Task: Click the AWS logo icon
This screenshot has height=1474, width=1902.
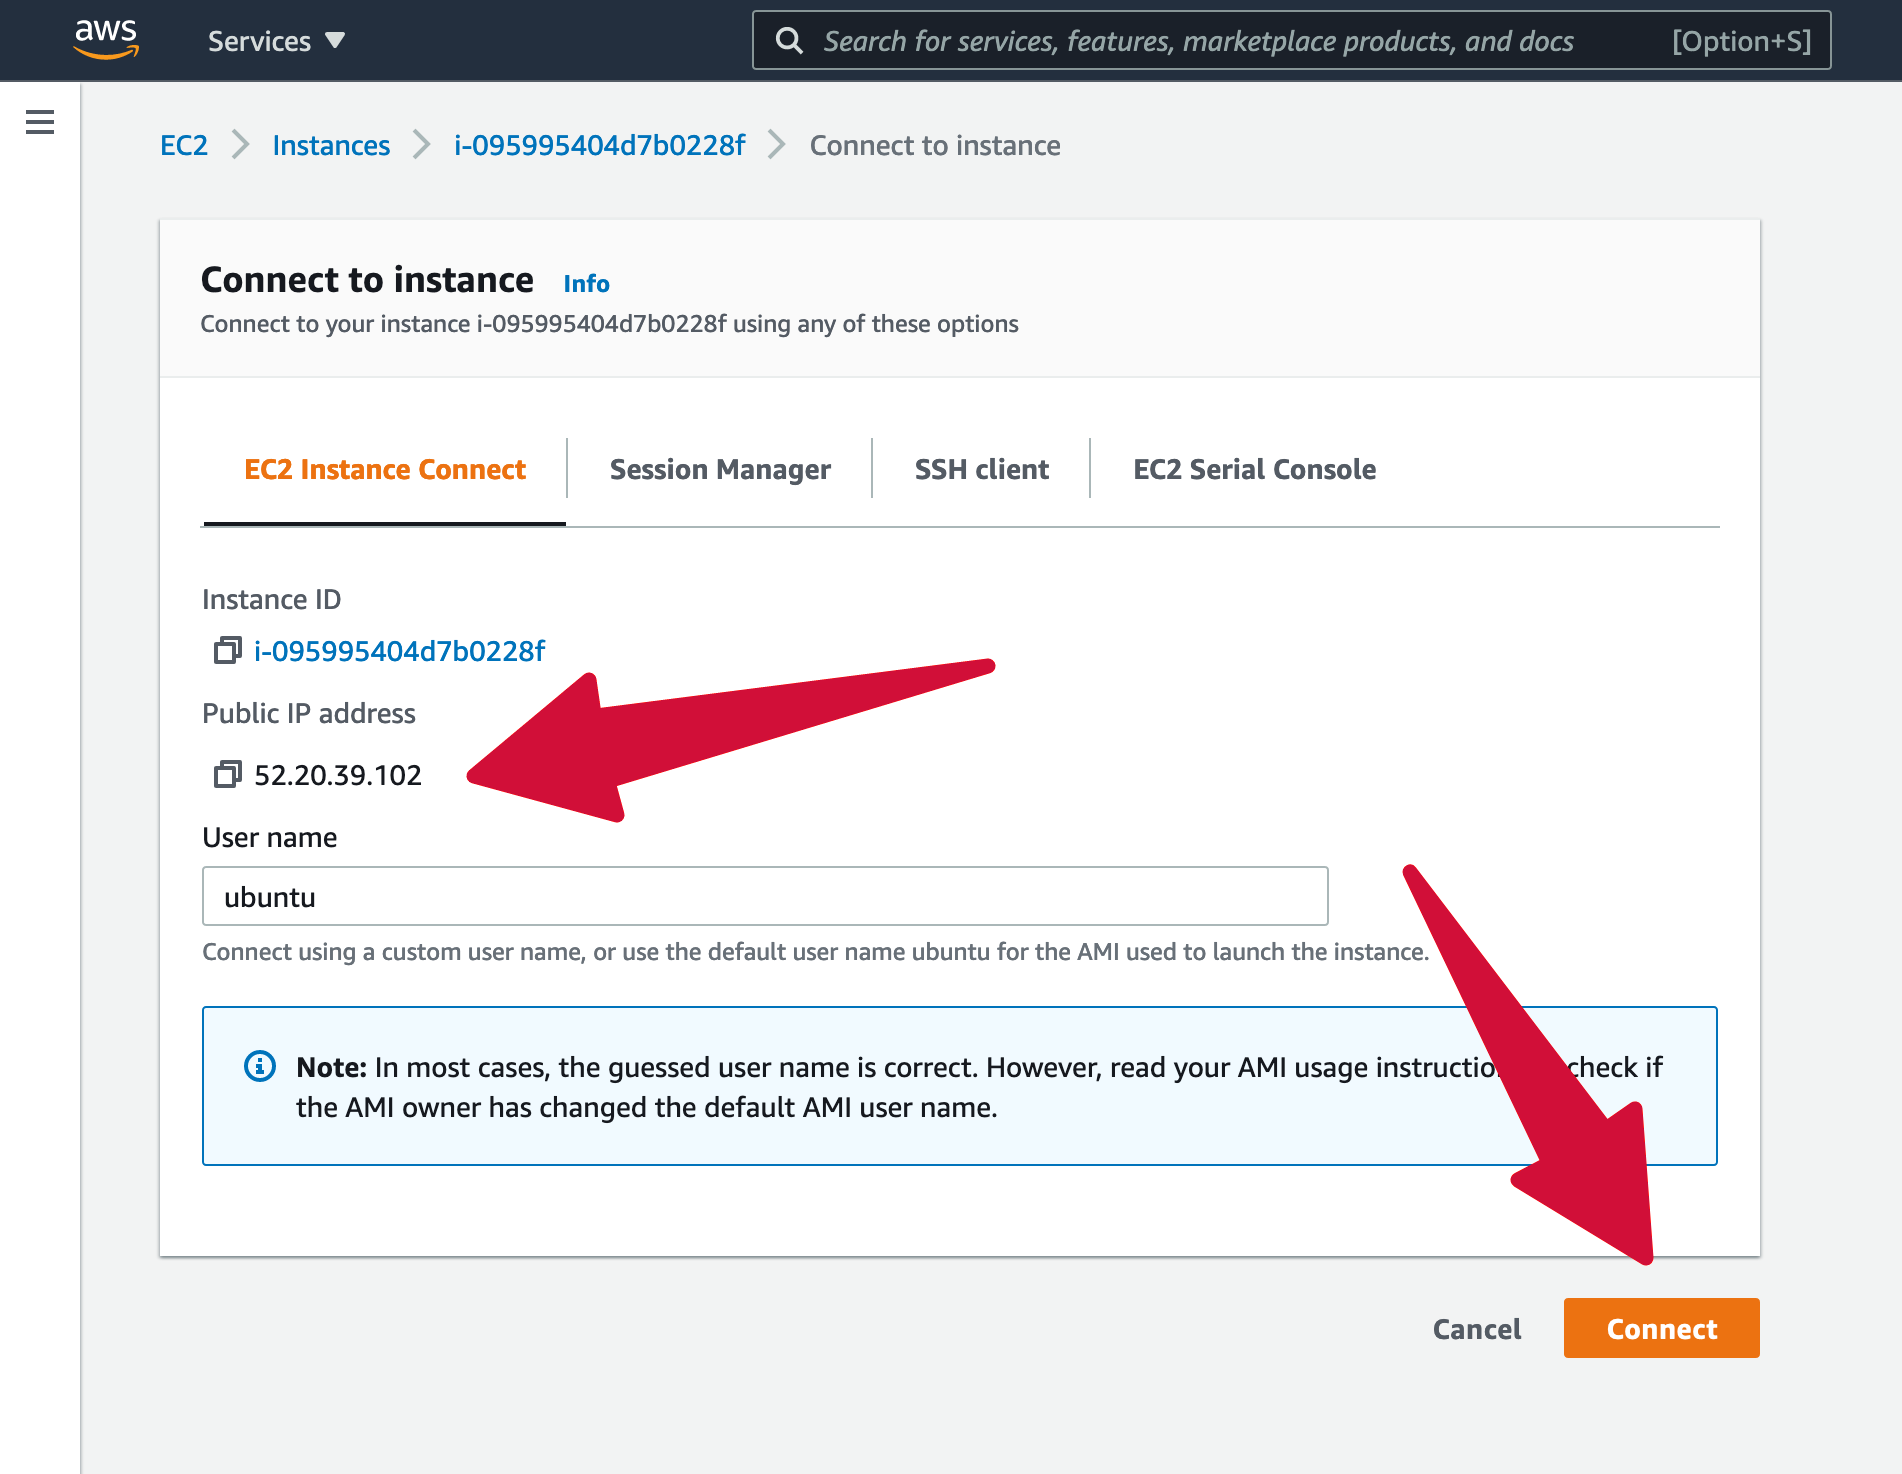Action: pyautogui.click(x=106, y=39)
